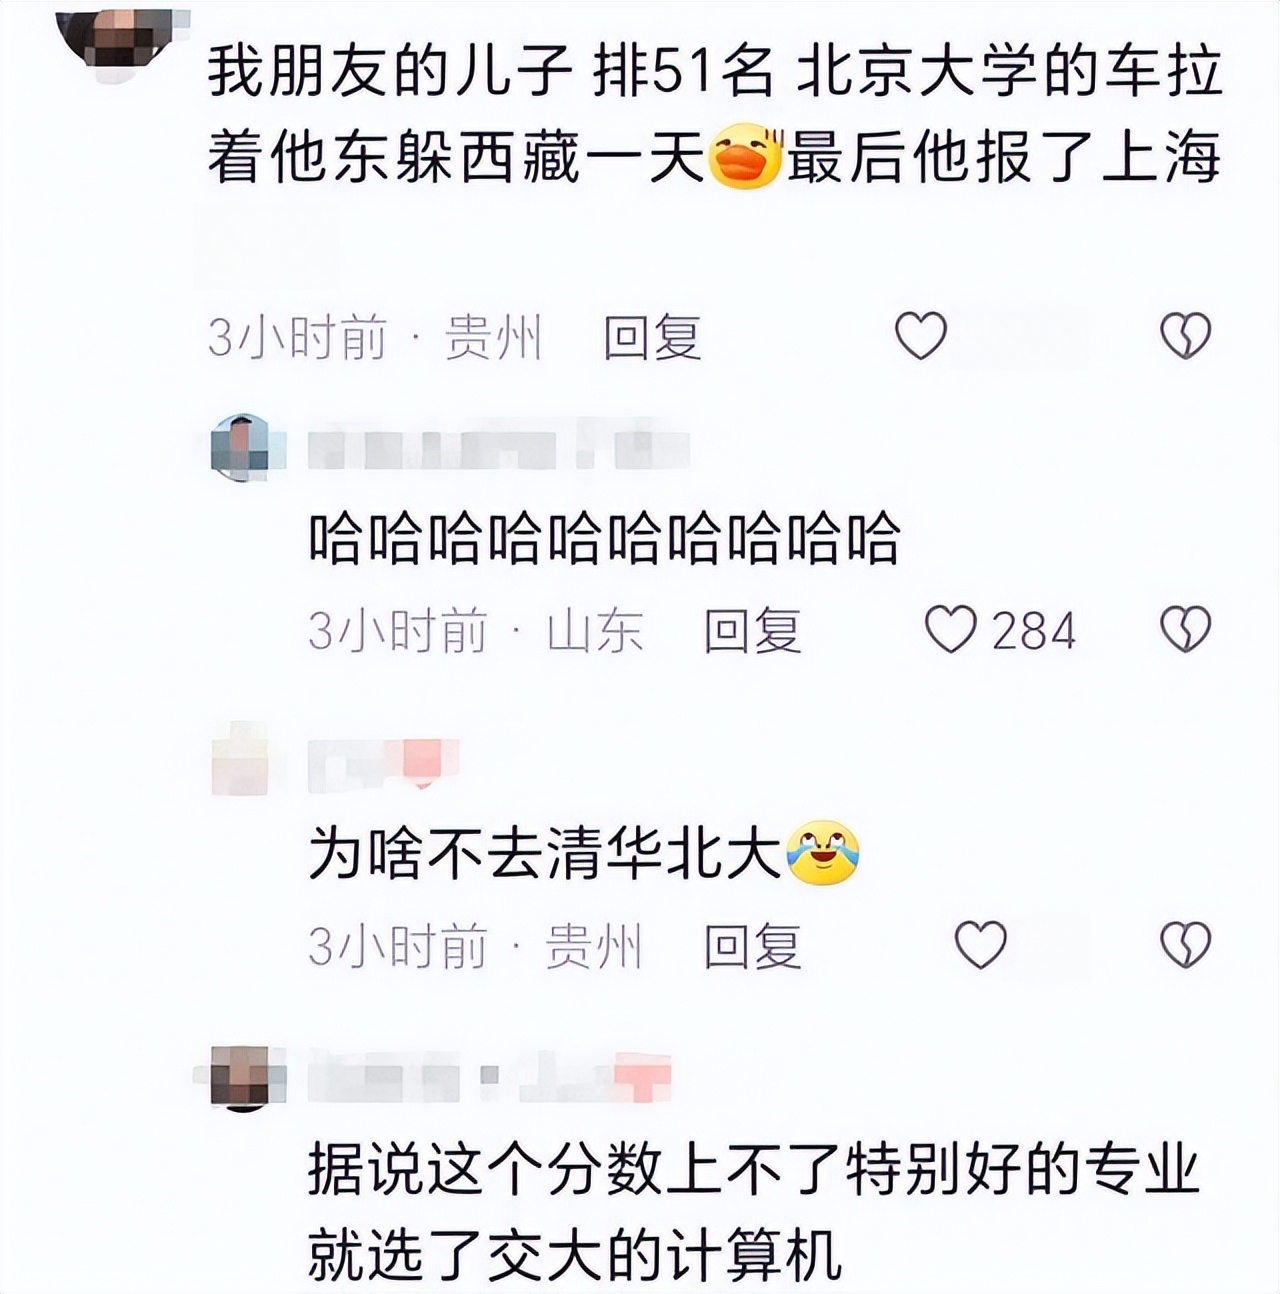The height and width of the screenshot is (1294, 1280).
Task: Like the top comment from 贵州
Action: [x=920, y=335]
